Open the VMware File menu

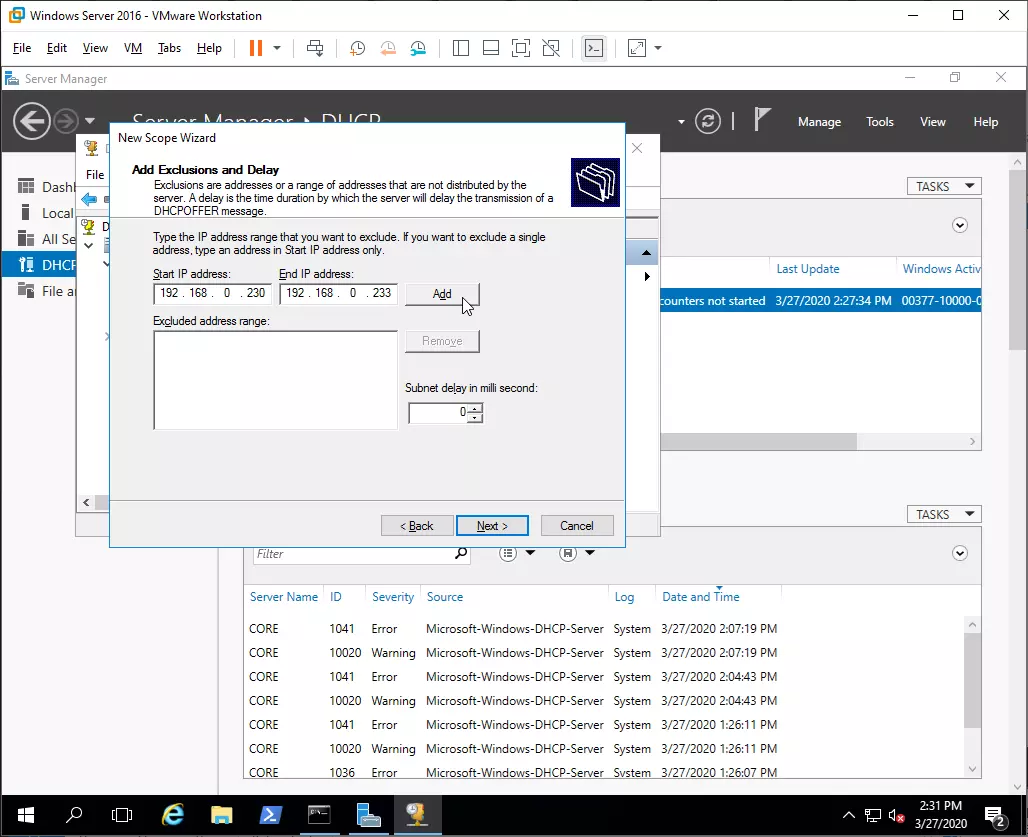22,48
